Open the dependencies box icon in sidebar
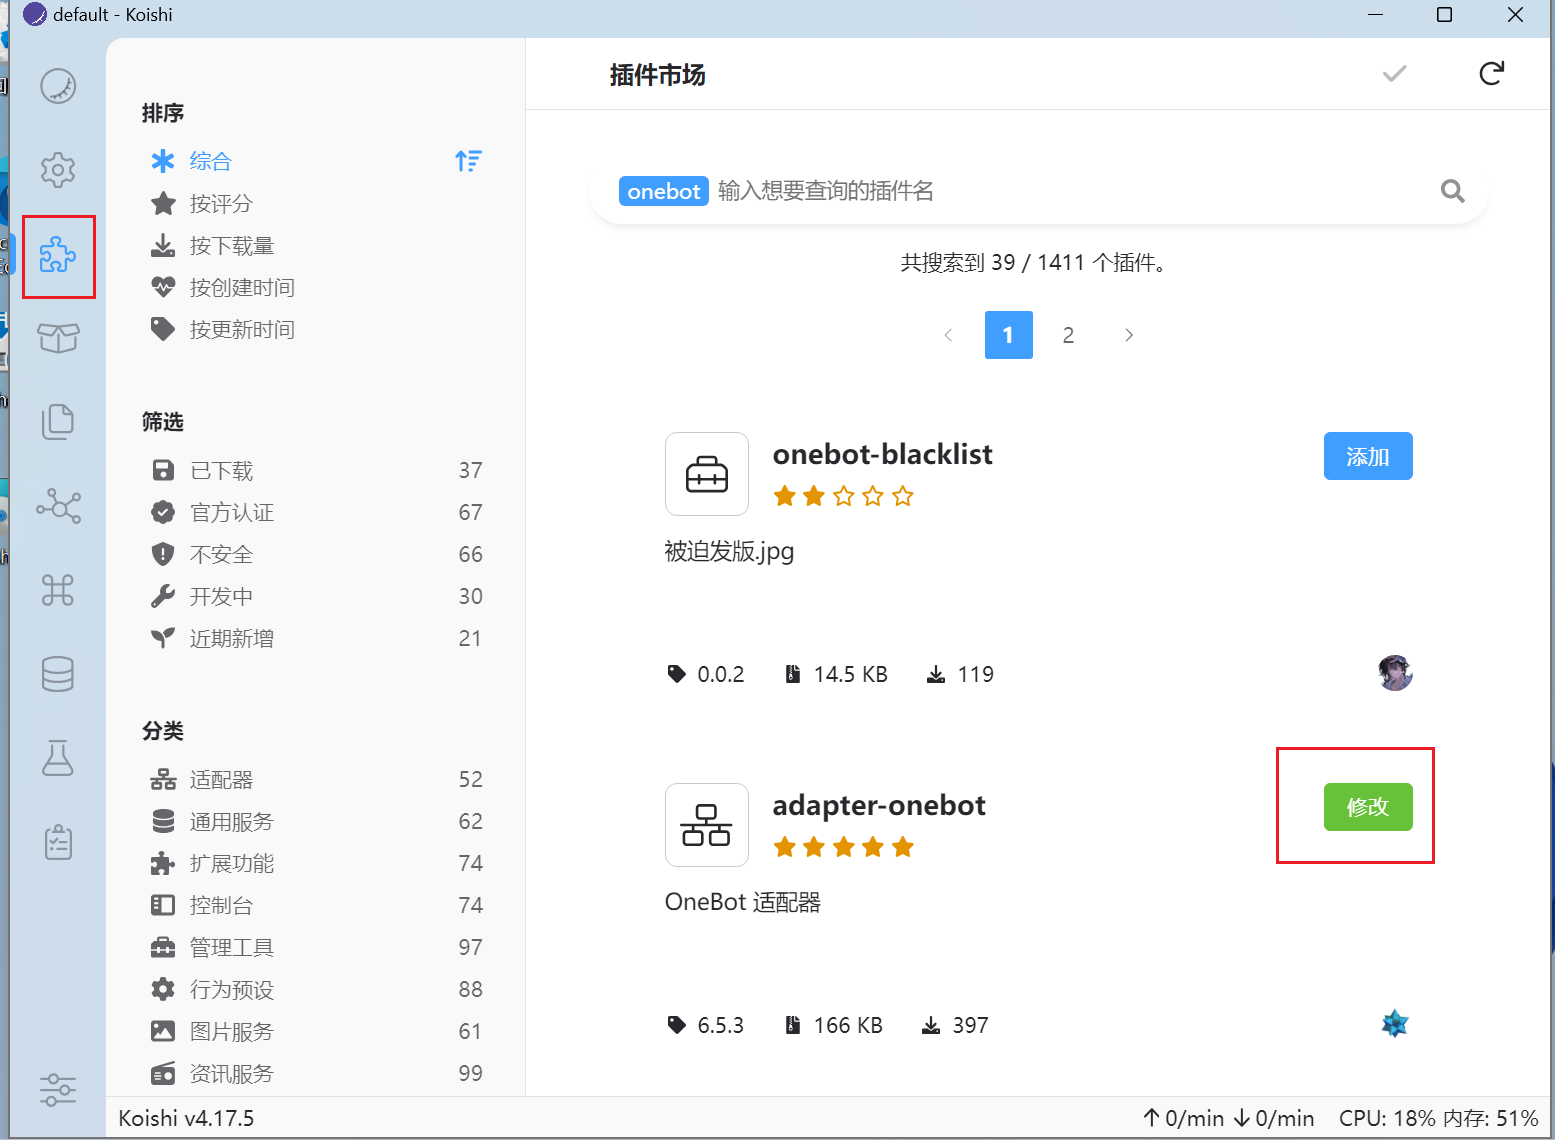The height and width of the screenshot is (1140, 1555). point(58,338)
